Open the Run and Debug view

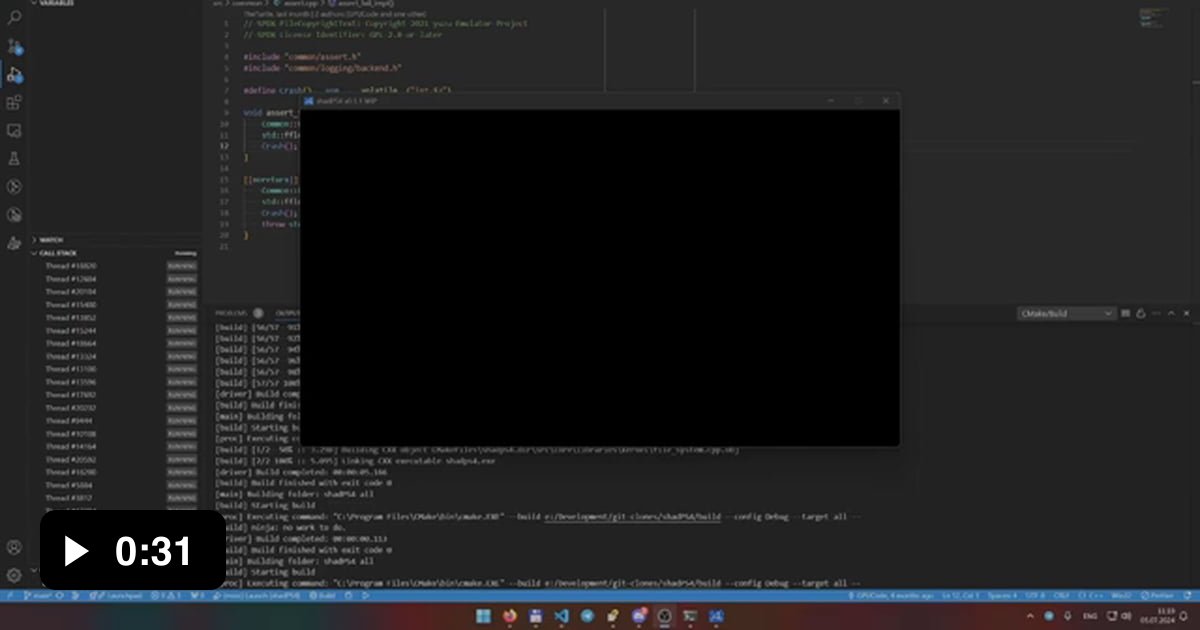point(14,74)
